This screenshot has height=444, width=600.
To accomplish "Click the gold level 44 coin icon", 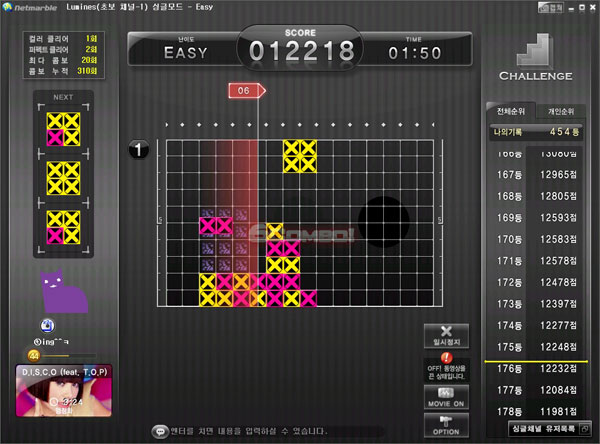I will tap(33, 353).
